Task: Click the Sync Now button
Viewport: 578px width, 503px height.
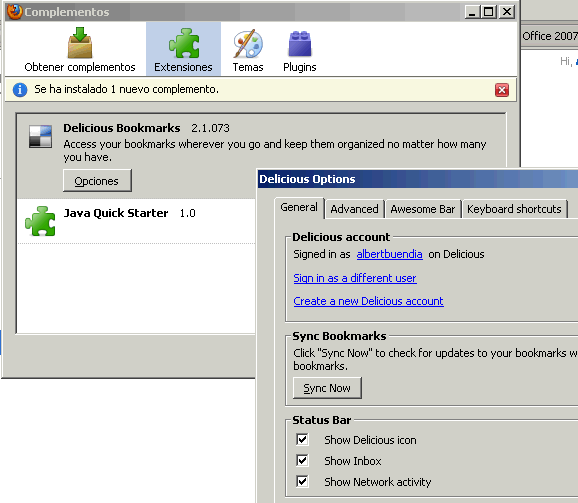Action: coord(327,388)
